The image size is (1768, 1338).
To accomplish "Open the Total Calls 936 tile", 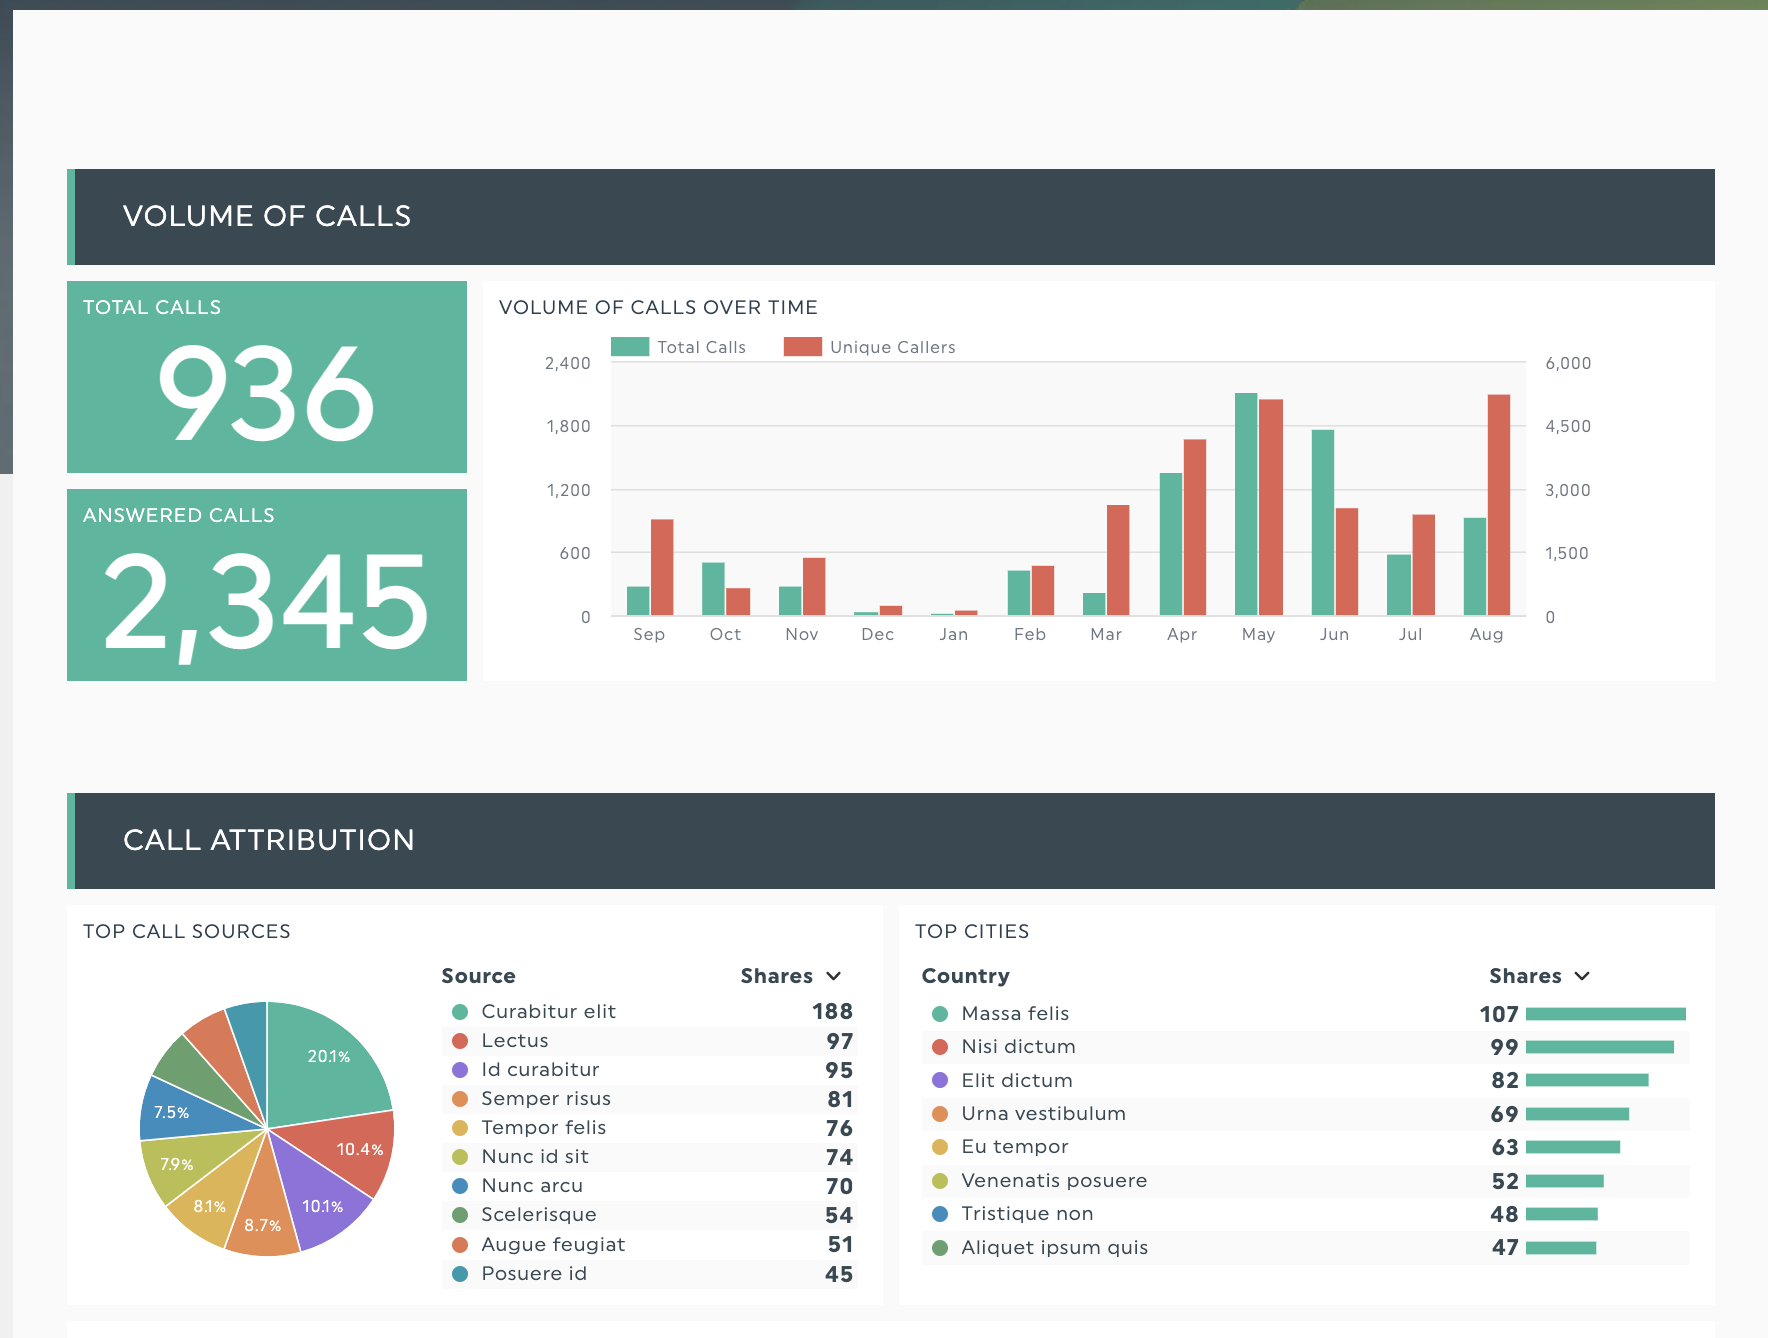I will (266, 377).
